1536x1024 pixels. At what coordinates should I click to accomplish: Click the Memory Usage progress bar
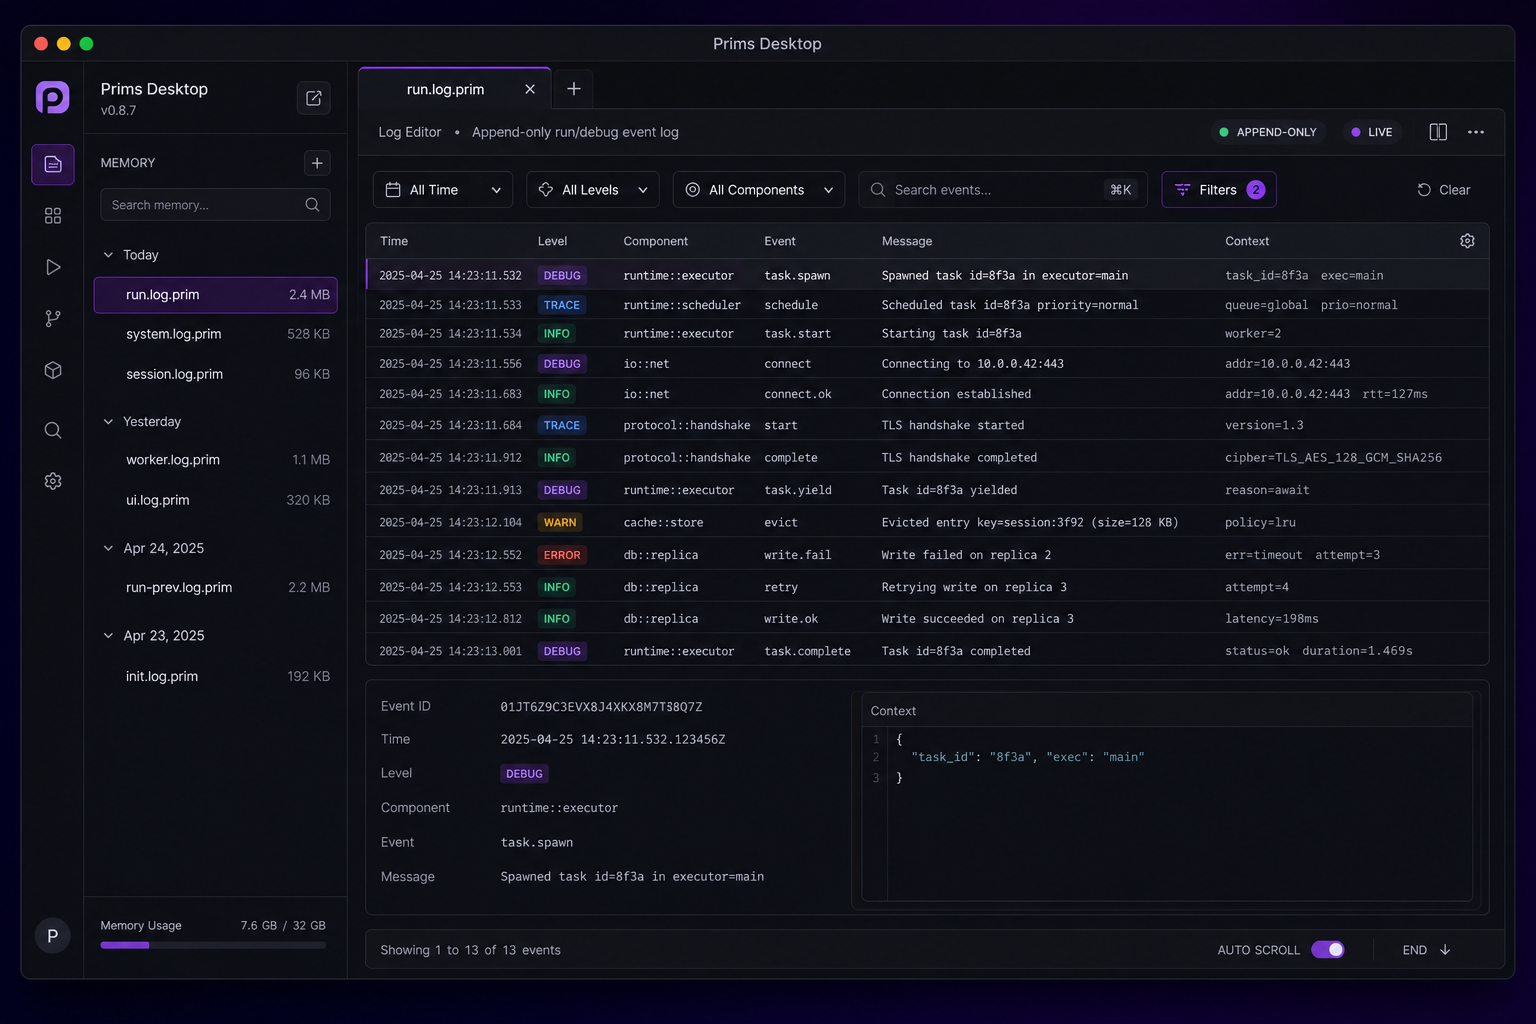tap(213, 945)
